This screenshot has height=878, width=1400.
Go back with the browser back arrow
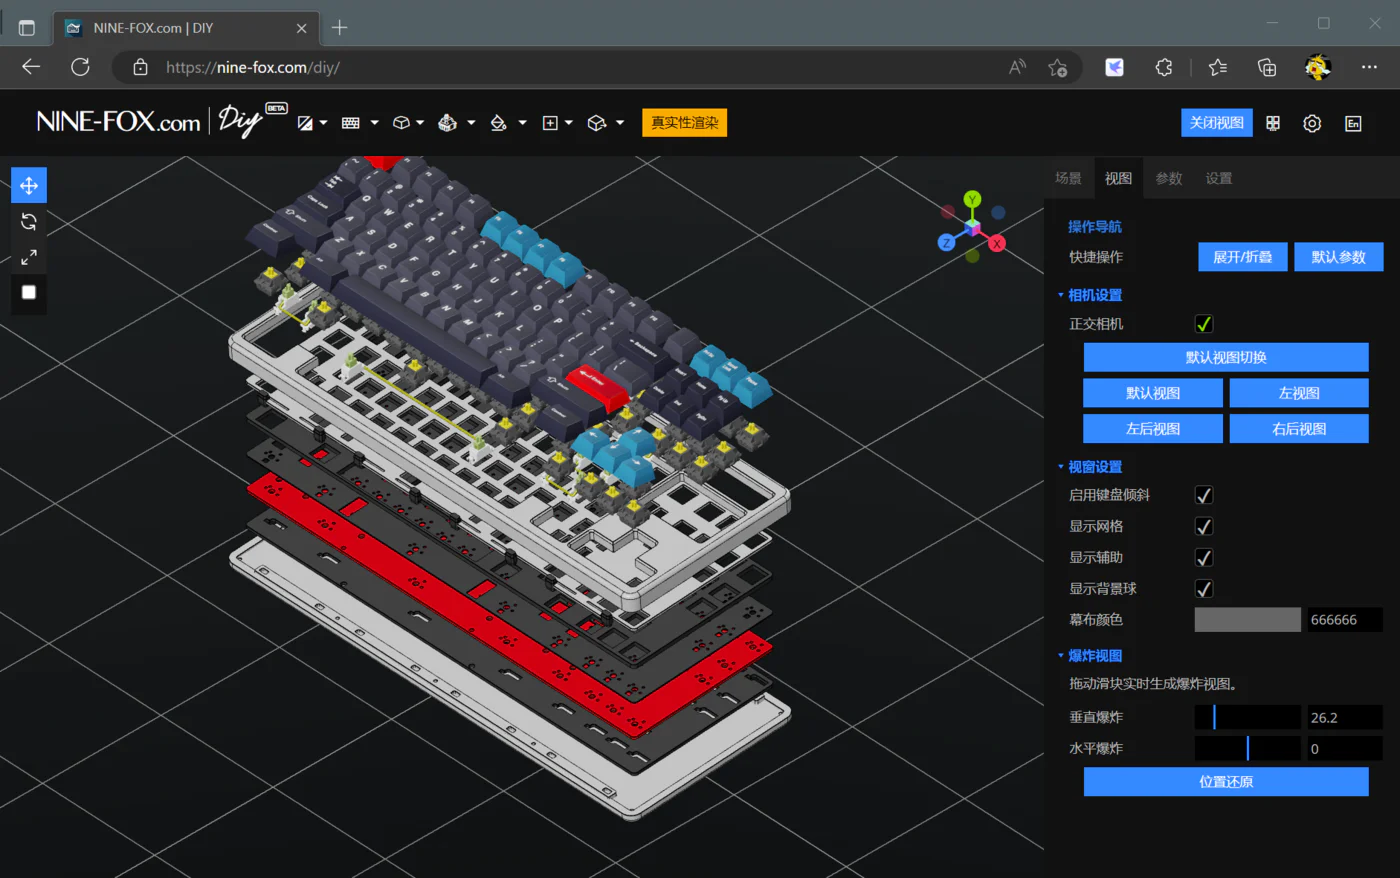[31, 67]
